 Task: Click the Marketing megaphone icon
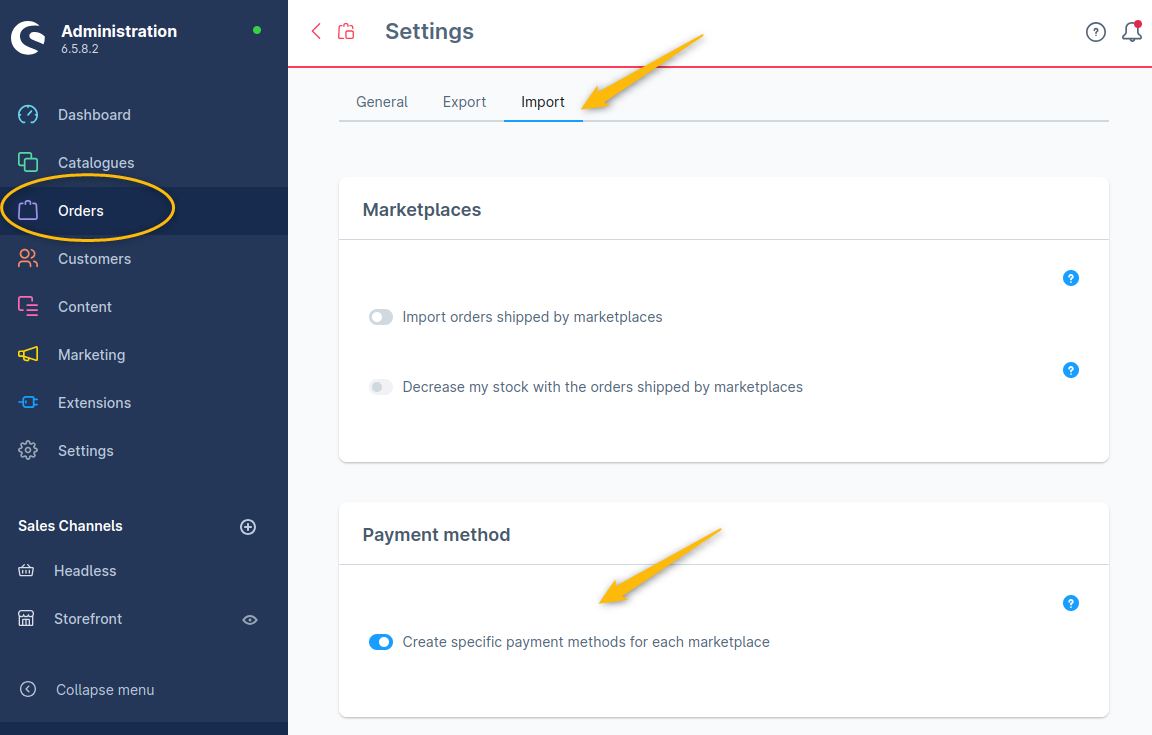pyautogui.click(x=28, y=355)
